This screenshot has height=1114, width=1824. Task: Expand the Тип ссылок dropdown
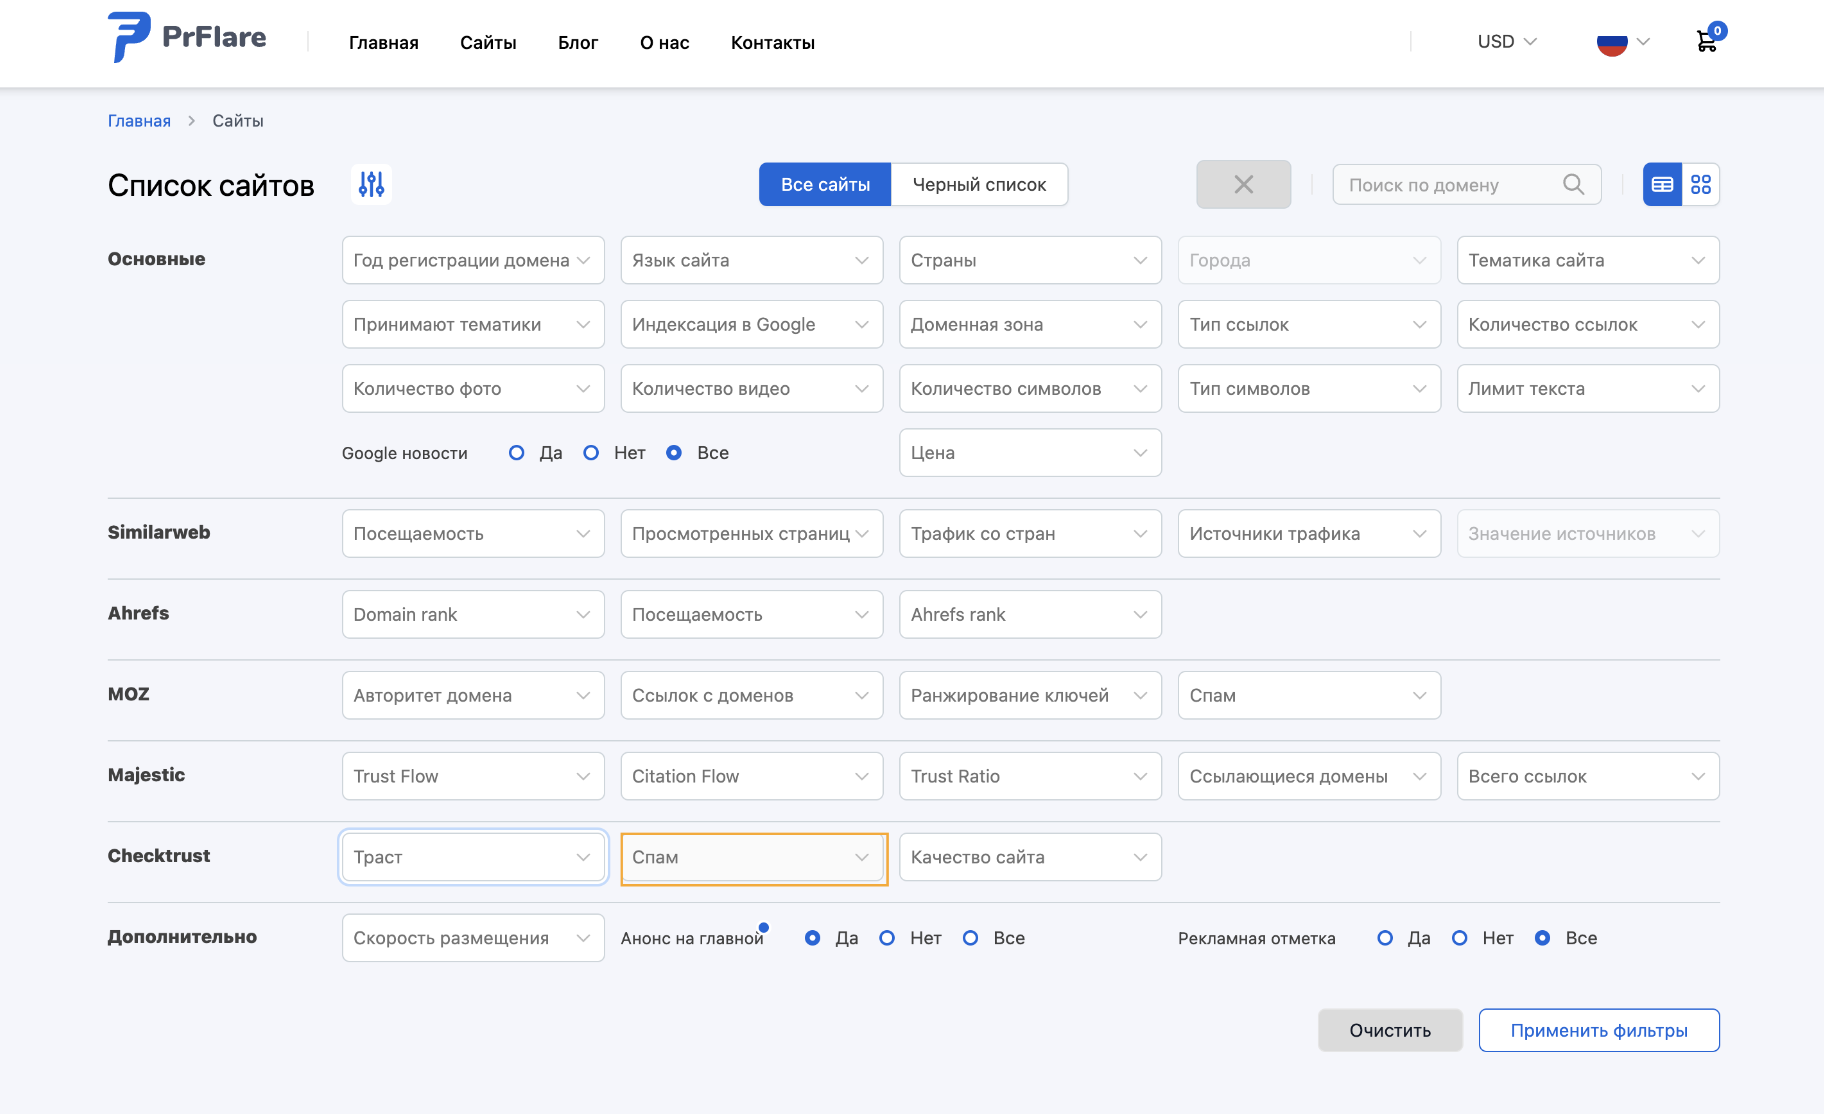(x=1309, y=324)
